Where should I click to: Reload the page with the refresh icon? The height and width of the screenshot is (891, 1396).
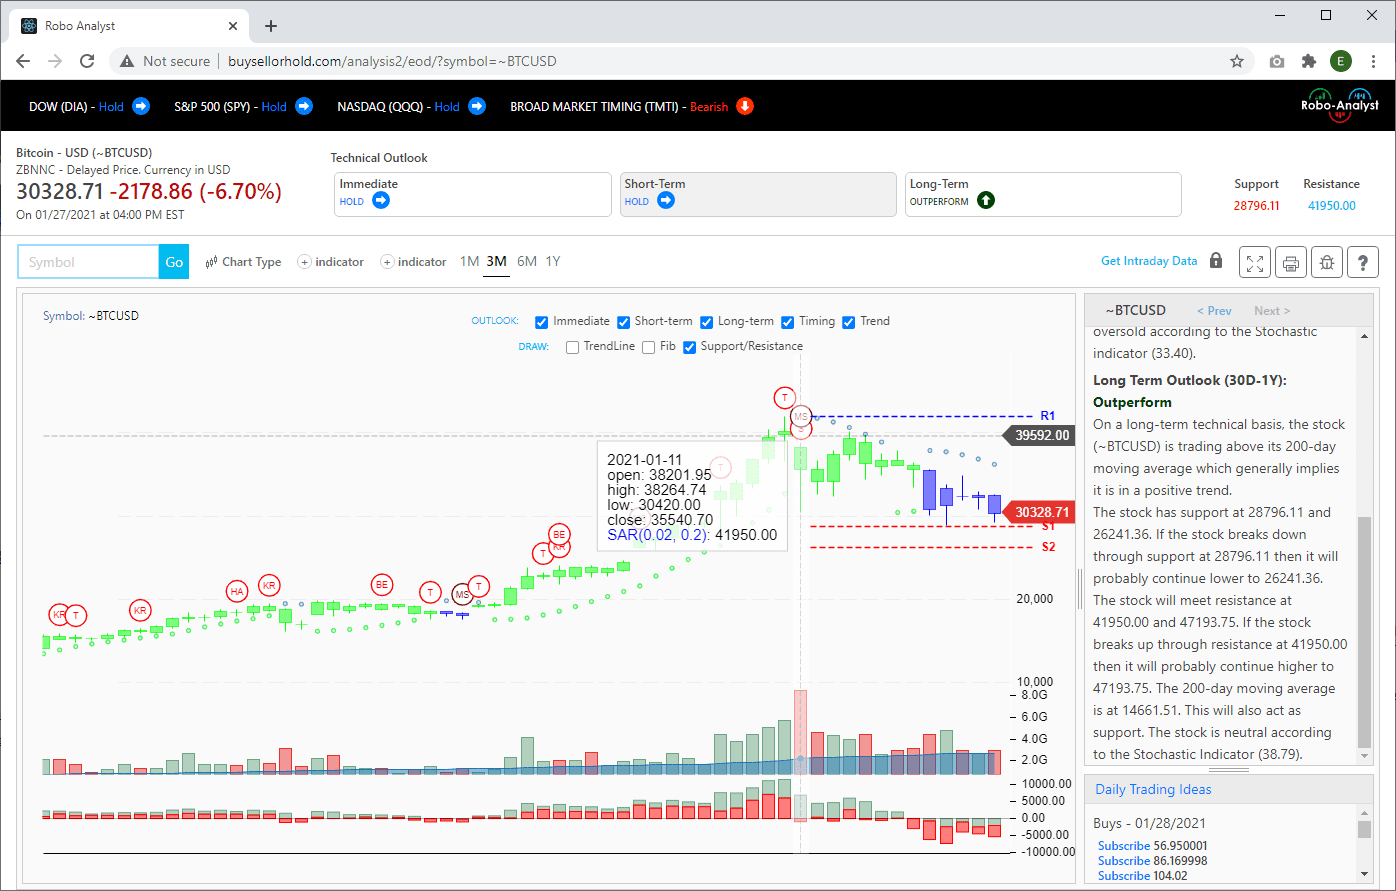click(87, 61)
